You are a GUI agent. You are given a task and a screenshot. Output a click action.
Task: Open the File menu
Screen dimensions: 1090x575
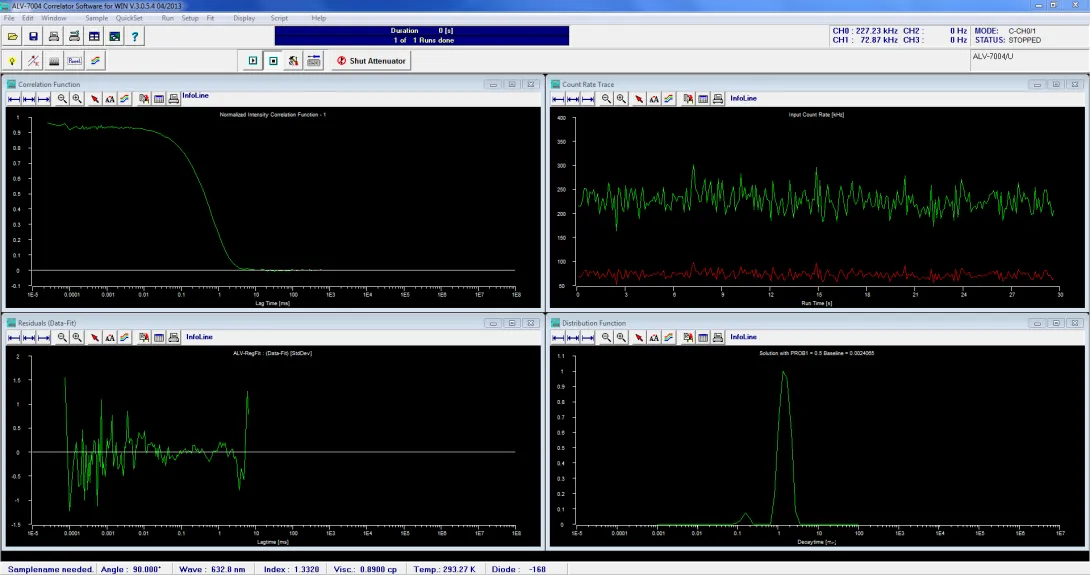tap(9, 18)
